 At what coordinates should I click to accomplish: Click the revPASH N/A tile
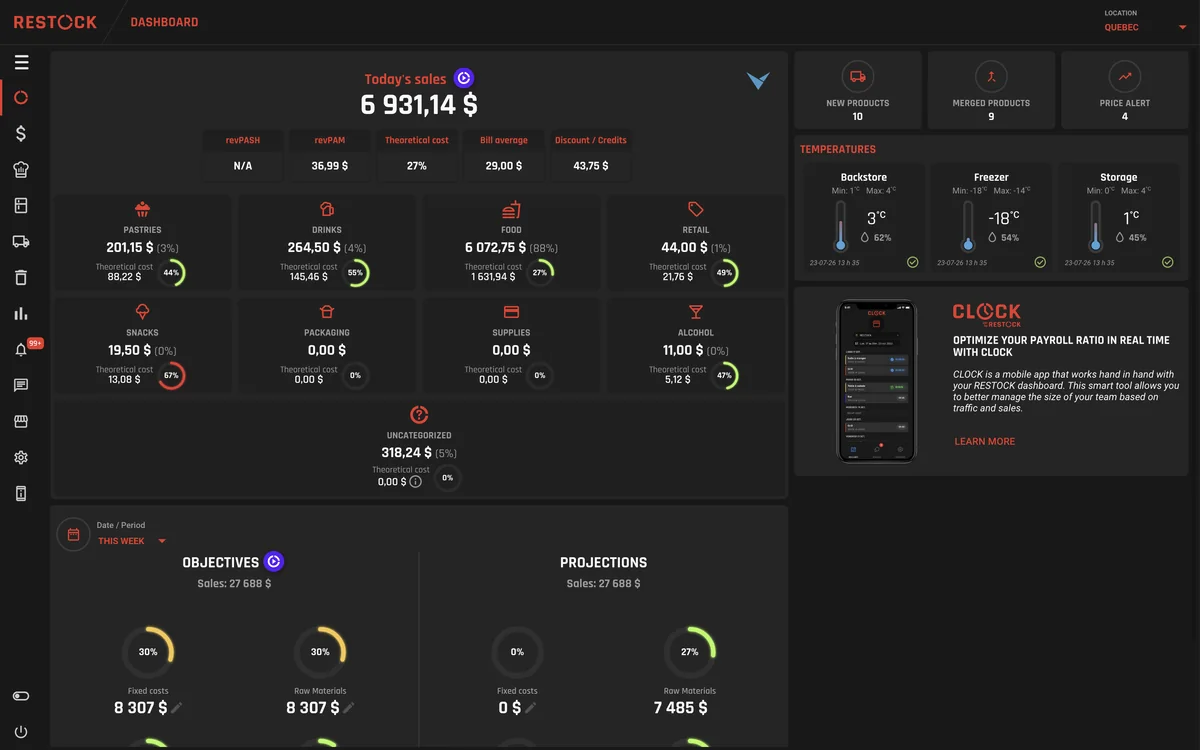coord(242,155)
